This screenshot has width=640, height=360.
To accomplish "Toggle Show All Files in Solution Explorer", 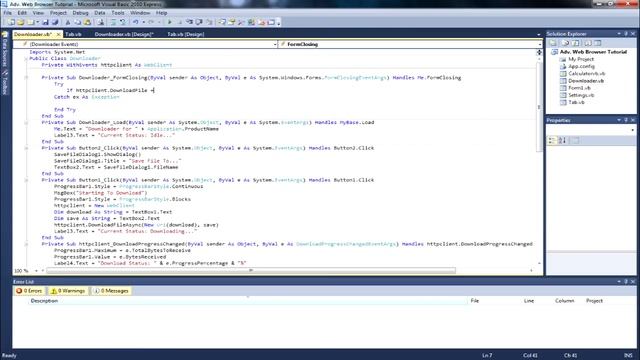I will 565,43.
